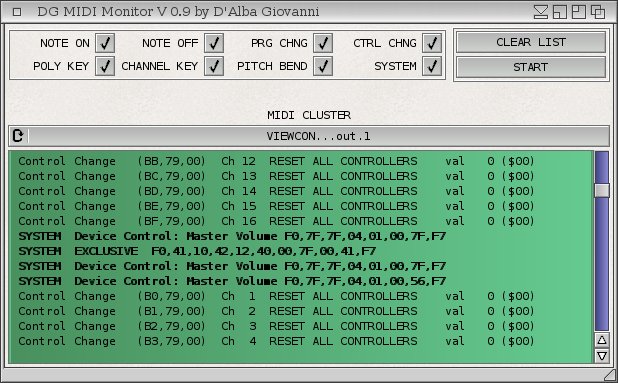Uncheck the NOTE ON checkbox
The width and height of the screenshot is (618, 383).
click(105, 43)
